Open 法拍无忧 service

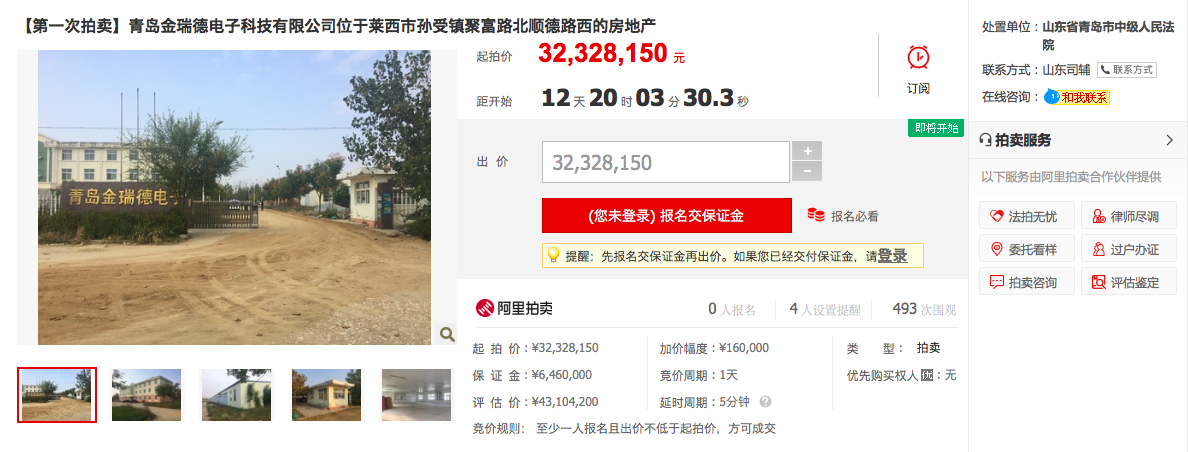(x=1027, y=217)
